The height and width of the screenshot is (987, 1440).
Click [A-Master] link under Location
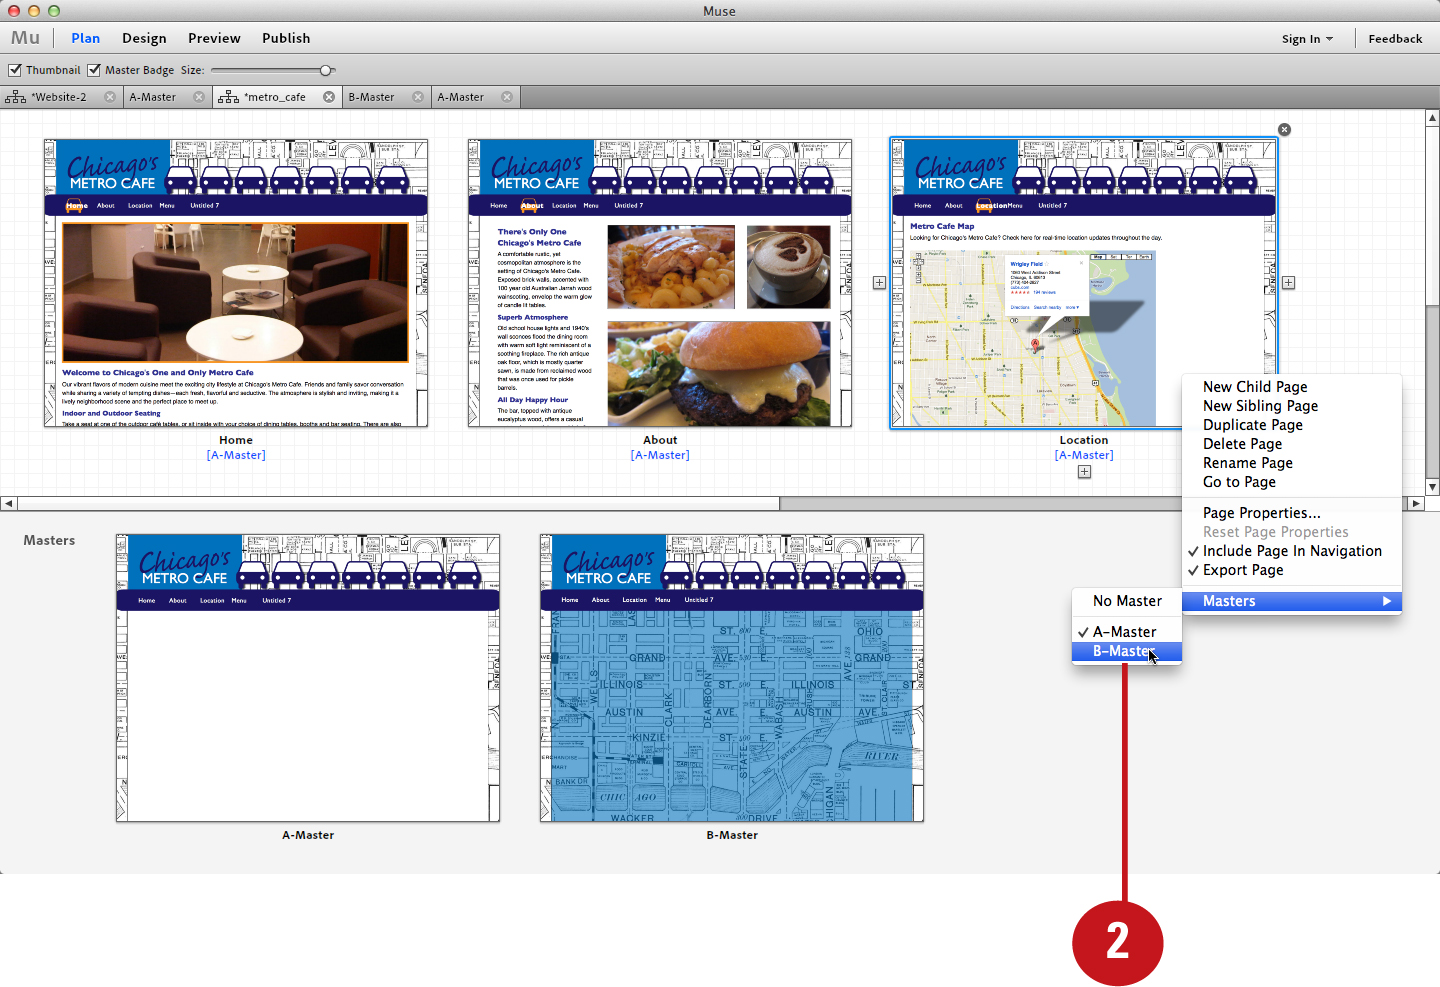(x=1084, y=455)
